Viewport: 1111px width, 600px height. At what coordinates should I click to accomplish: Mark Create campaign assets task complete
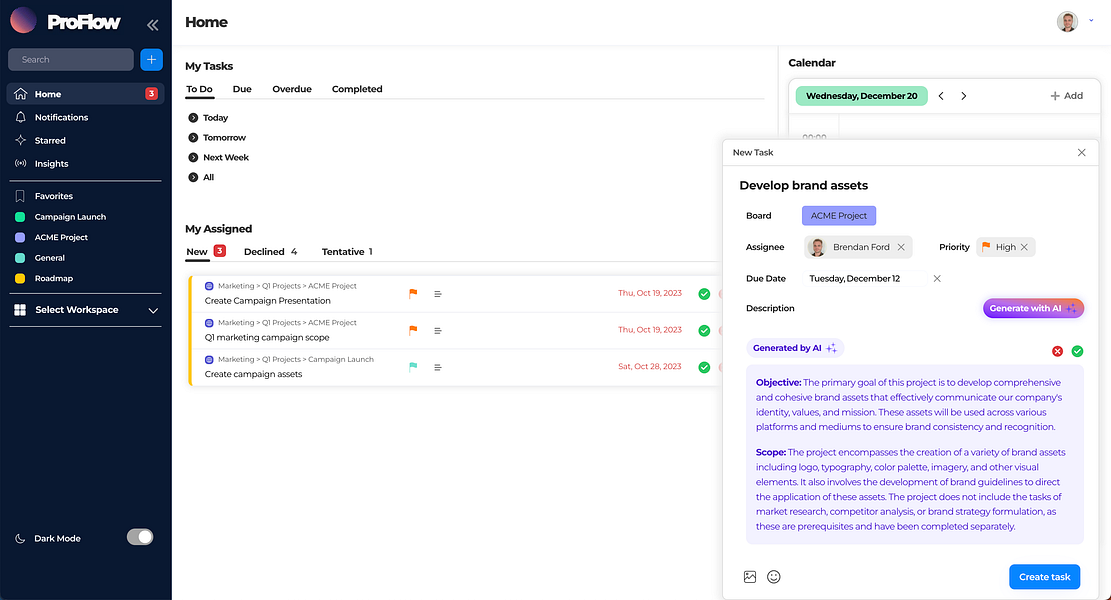[704, 367]
